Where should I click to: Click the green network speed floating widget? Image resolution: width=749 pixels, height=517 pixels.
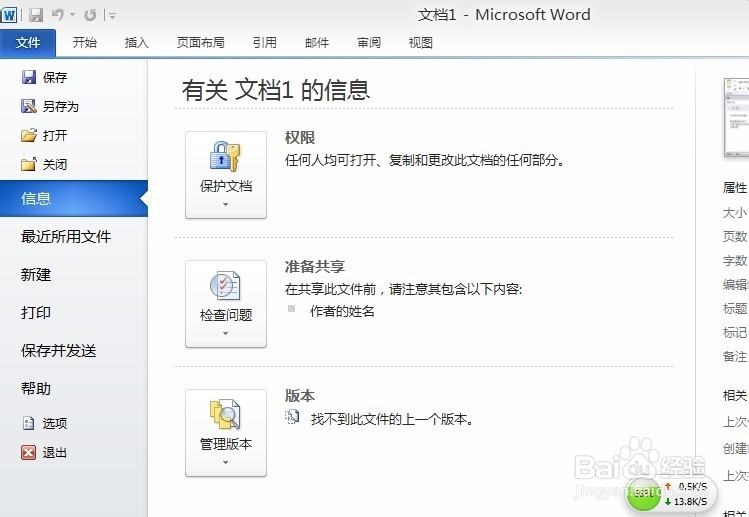coord(671,494)
